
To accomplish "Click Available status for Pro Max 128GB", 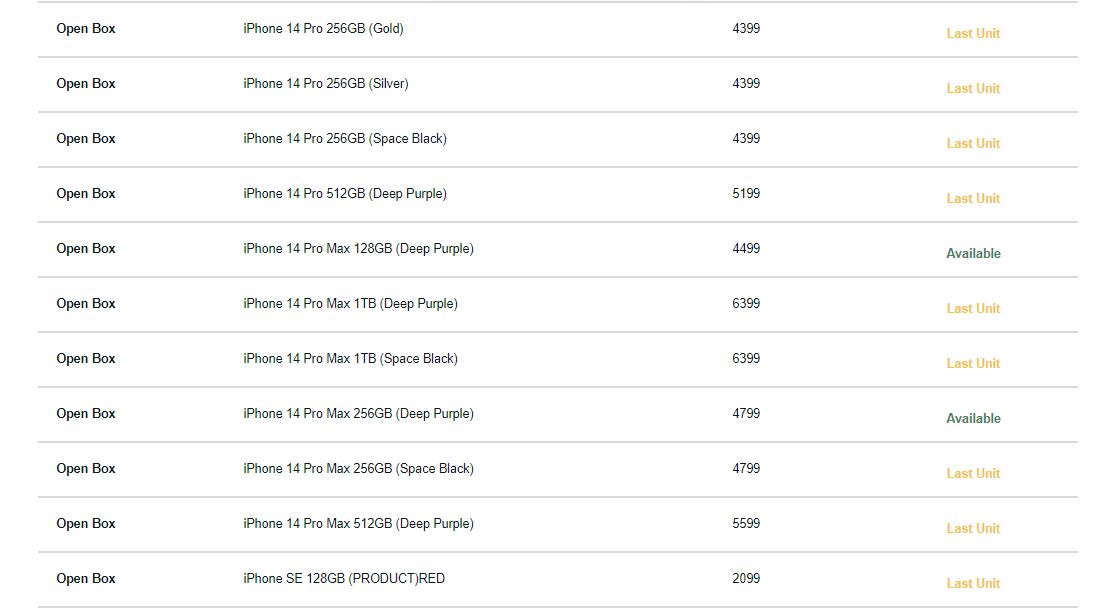I will coord(973,253).
